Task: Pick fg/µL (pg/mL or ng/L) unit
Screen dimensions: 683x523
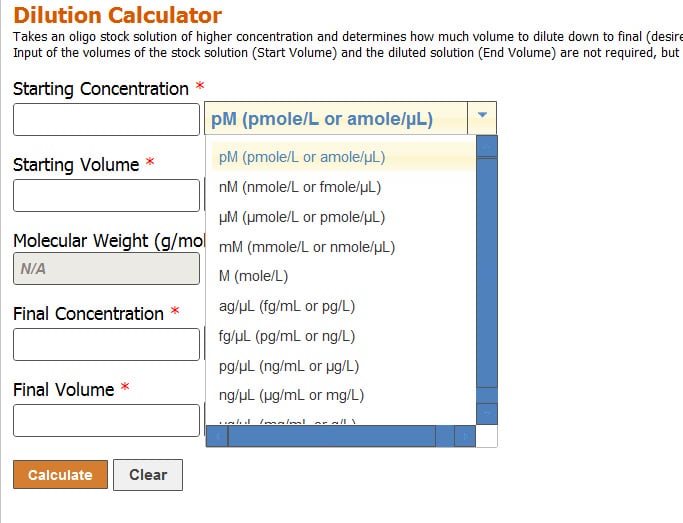Action: (x=287, y=336)
